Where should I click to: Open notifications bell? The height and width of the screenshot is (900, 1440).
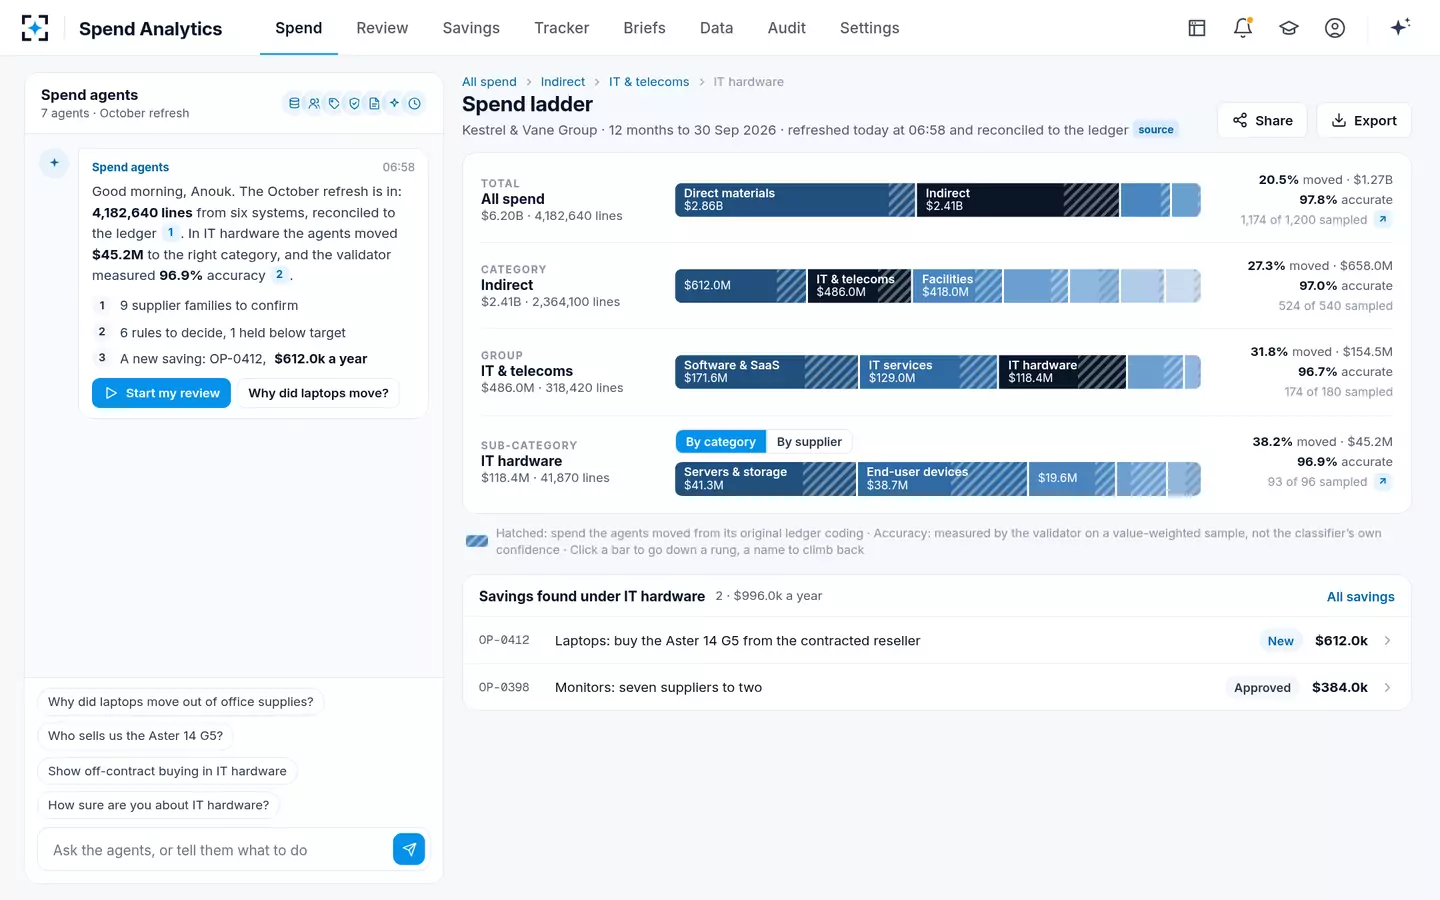[1243, 28]
